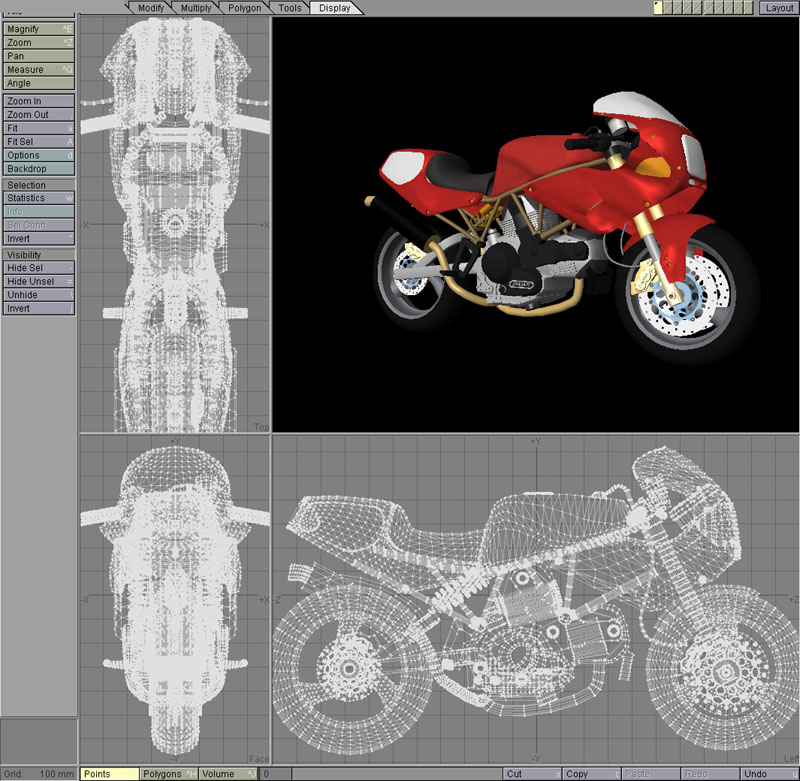This screenshot has width=800, height=781.
Task: Open the Multiply tab
Action: pyautogui.click(x=195, y=8)
